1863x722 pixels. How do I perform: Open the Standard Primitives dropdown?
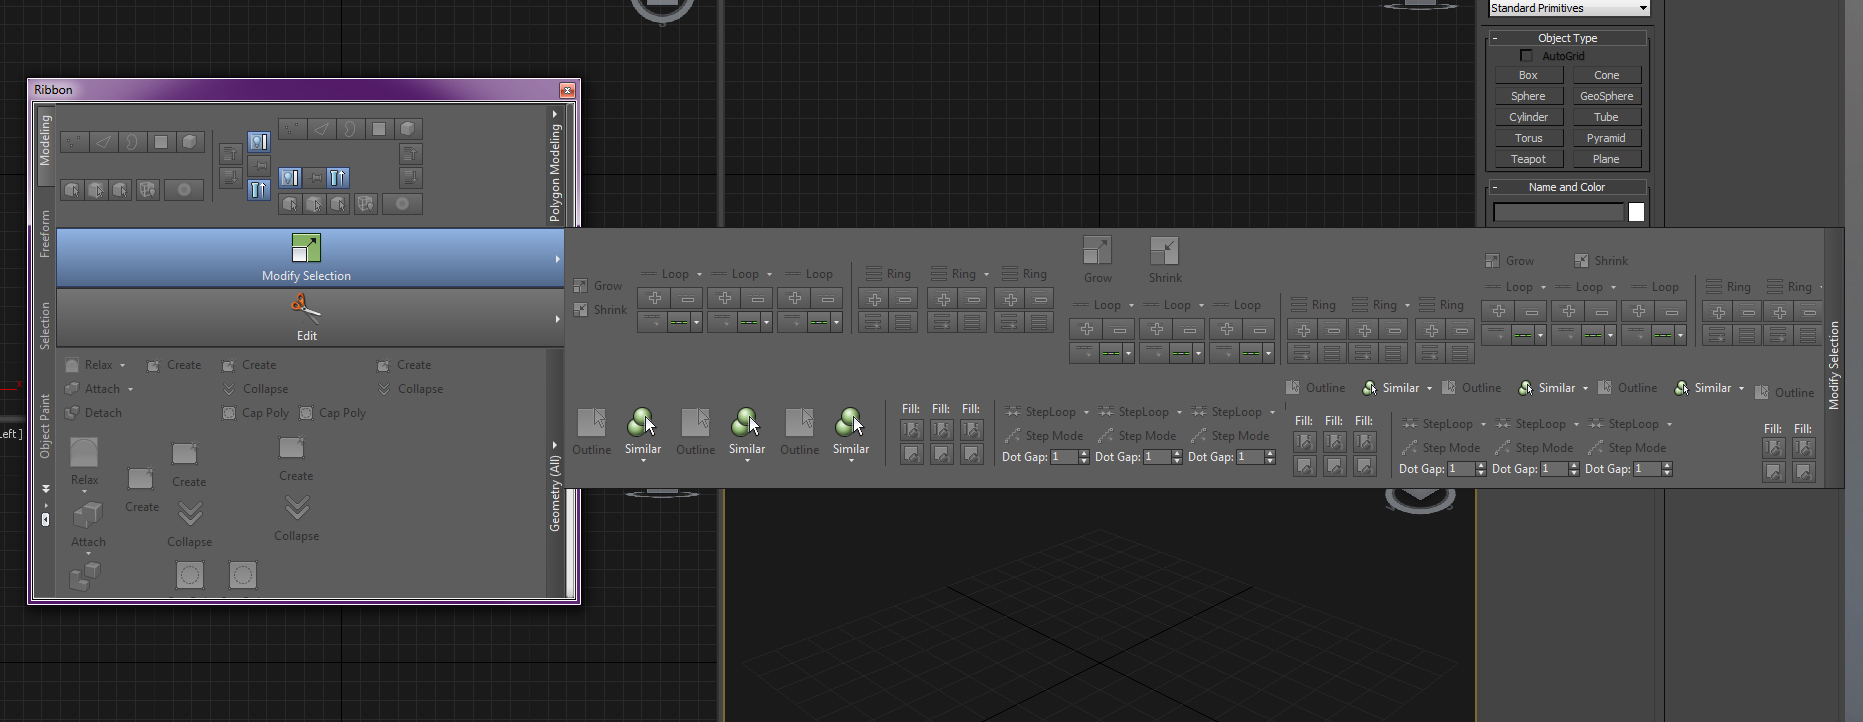(x=1568, y=8)
